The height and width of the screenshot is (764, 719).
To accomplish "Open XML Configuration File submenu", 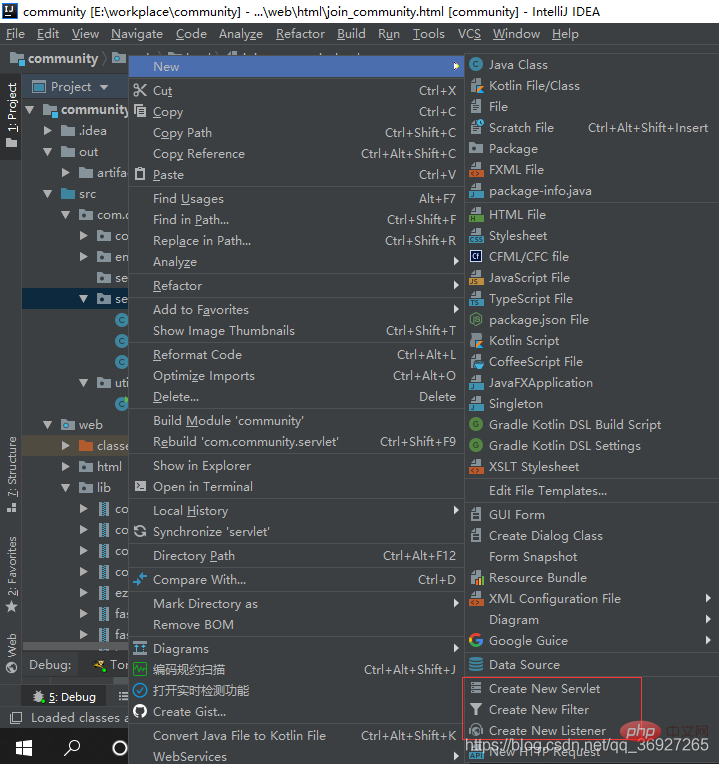I will tap(591, 599).
